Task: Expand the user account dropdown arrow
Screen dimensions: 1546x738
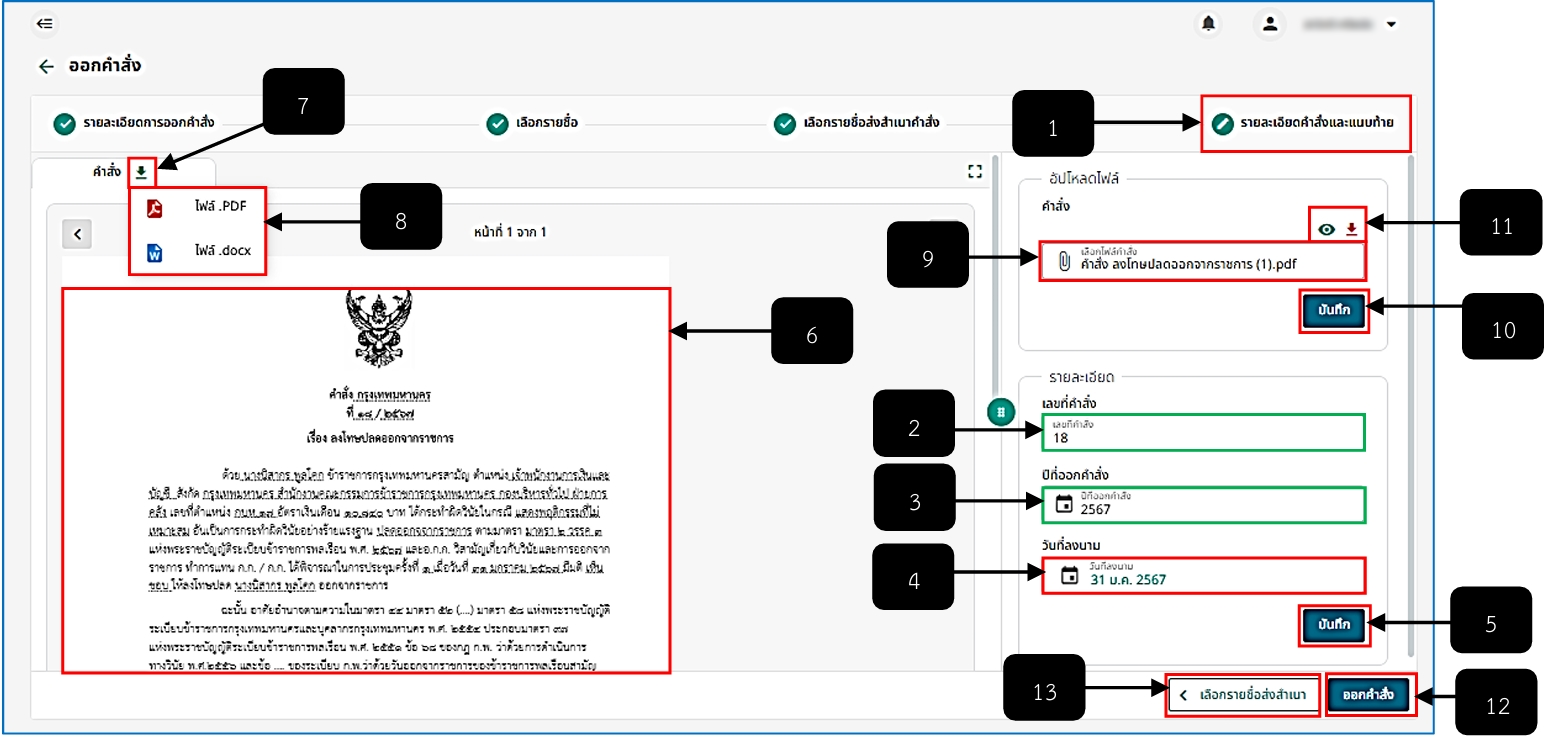Action: [x=1391, y=25]
